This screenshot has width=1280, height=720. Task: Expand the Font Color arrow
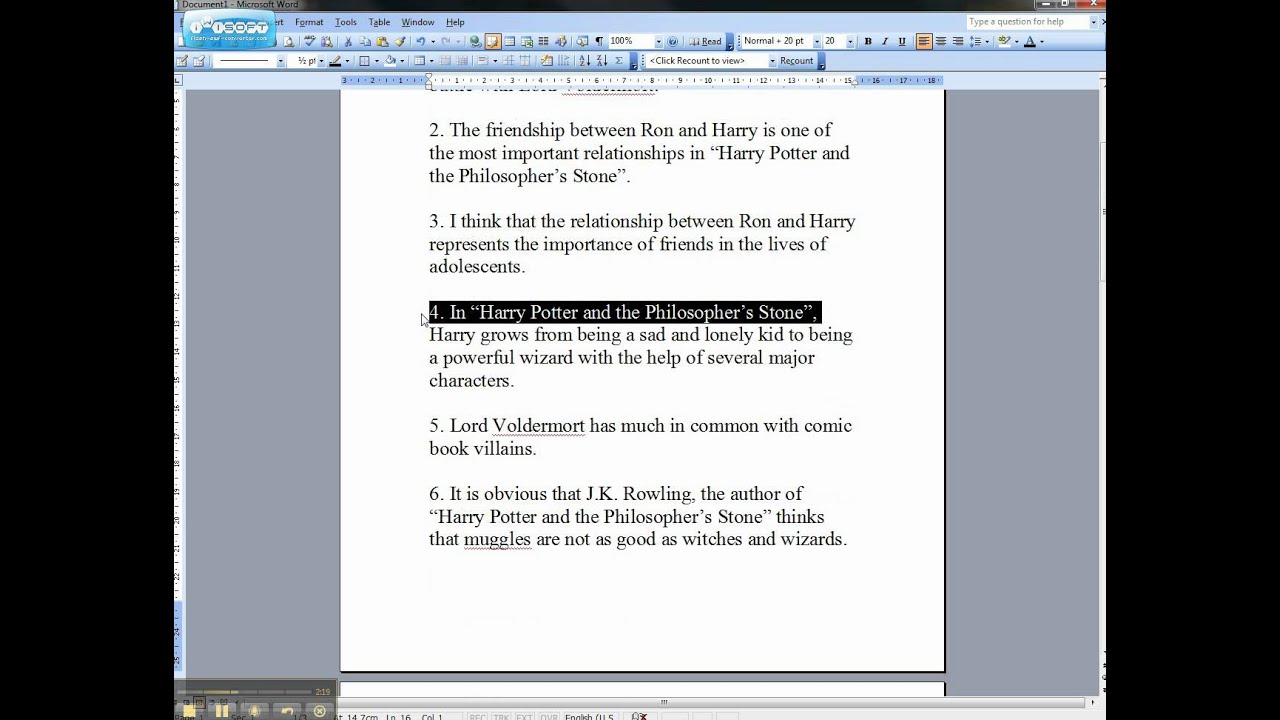pyautogui.click(x=1041, y=41)
